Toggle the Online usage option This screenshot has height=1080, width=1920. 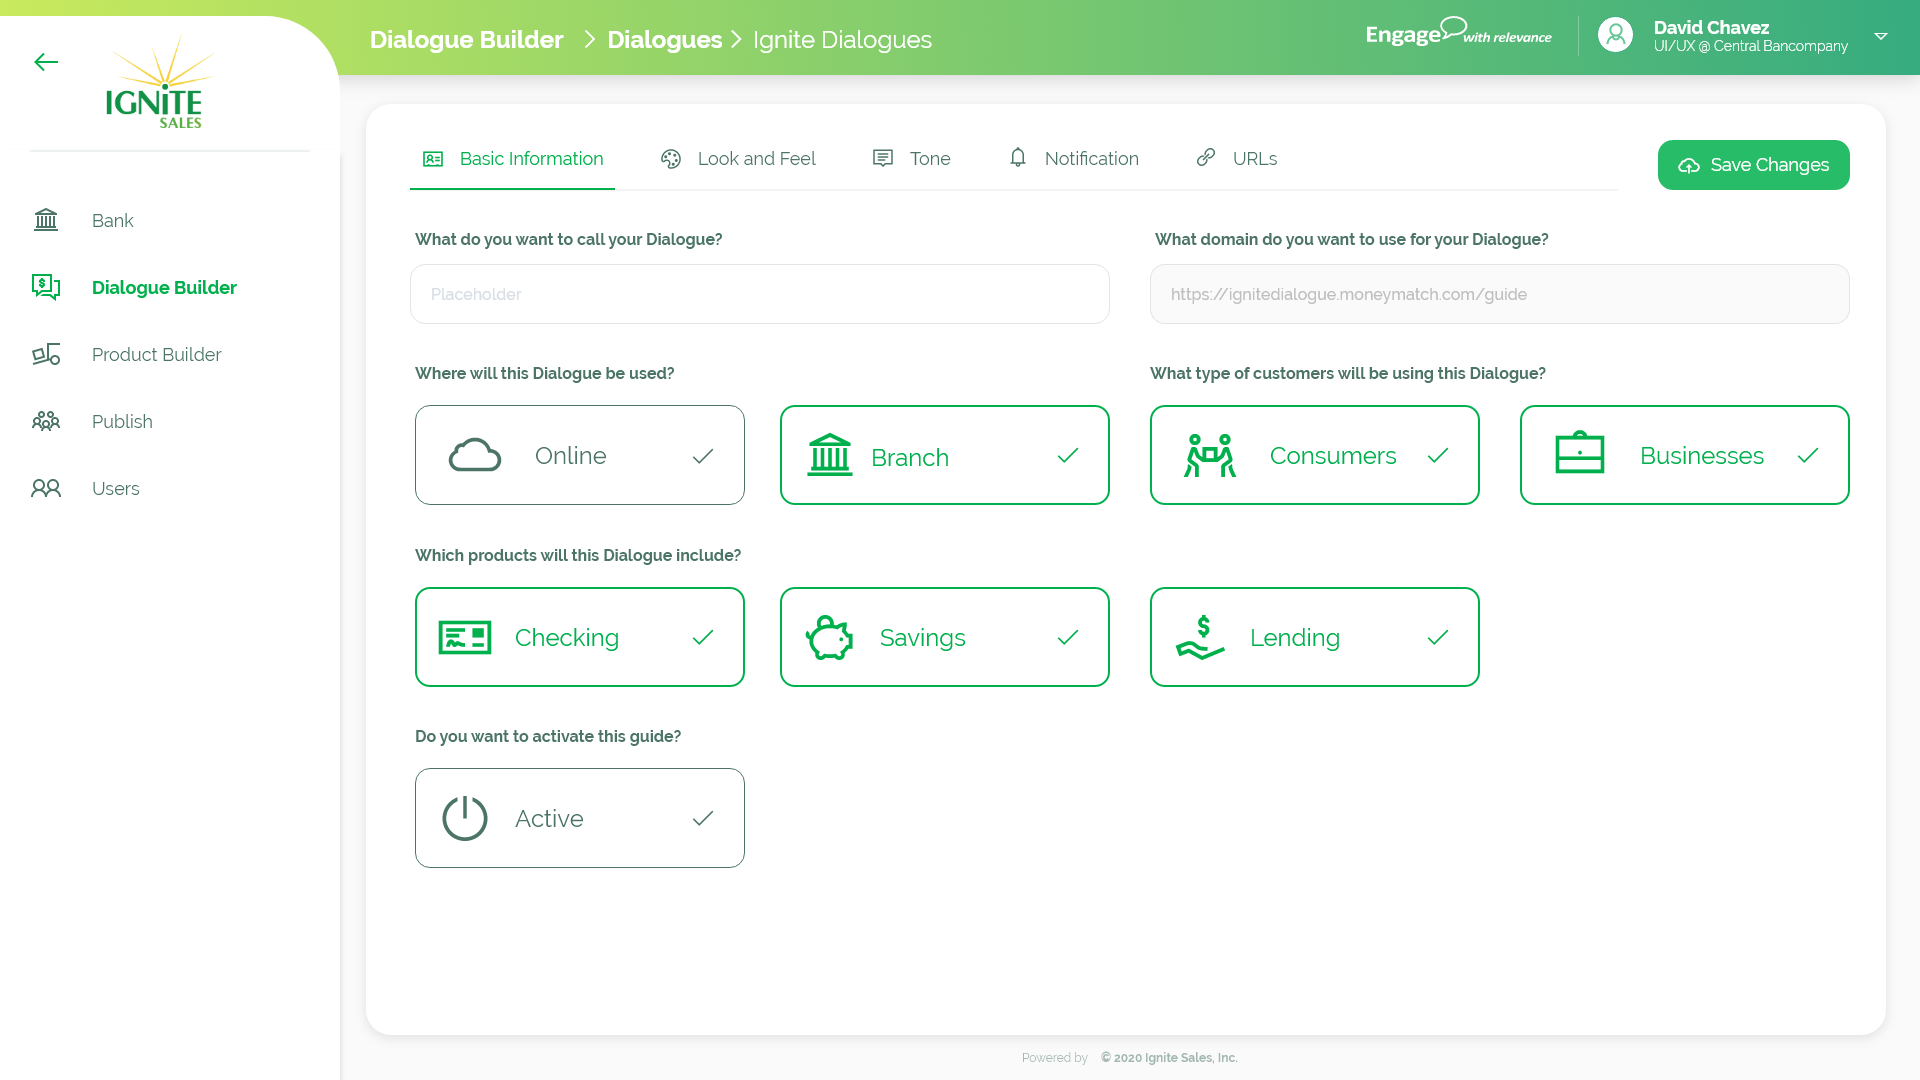pos(580,455)
